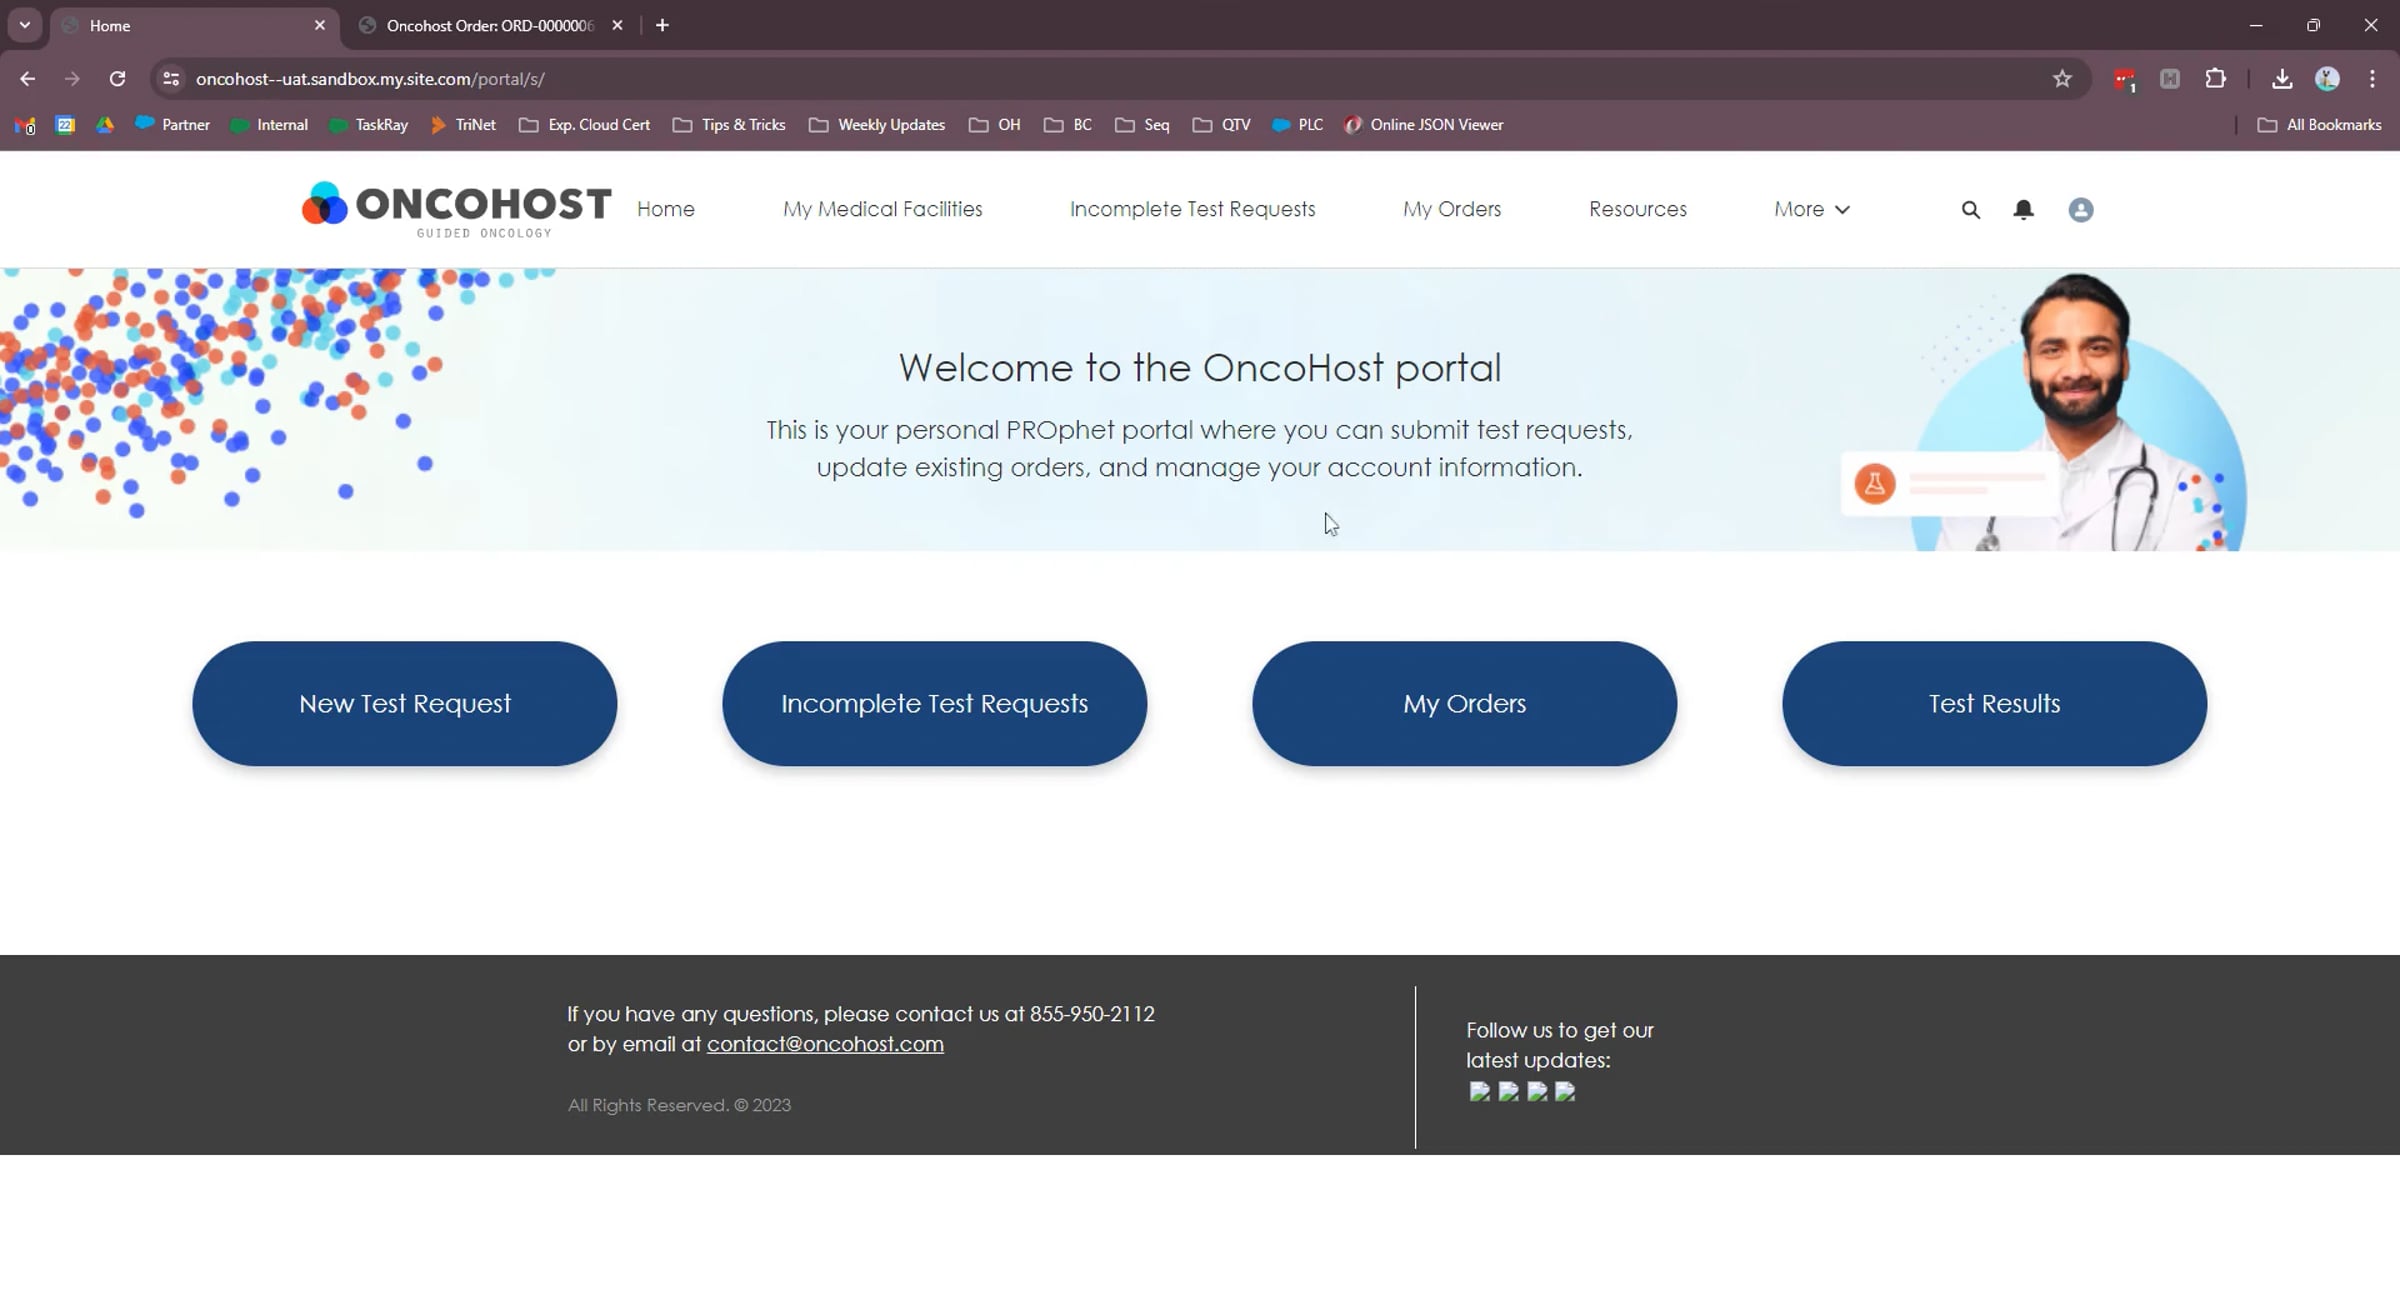The height and width of the screenshot is (1290, 2400).
Task: Click the portal search magnifier icon
Action: (x=1970, y=210)
